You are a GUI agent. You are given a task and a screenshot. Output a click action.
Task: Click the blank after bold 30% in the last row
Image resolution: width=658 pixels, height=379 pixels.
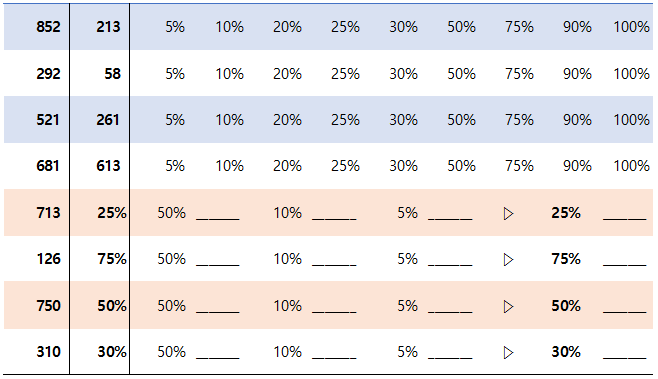(624, 353)
